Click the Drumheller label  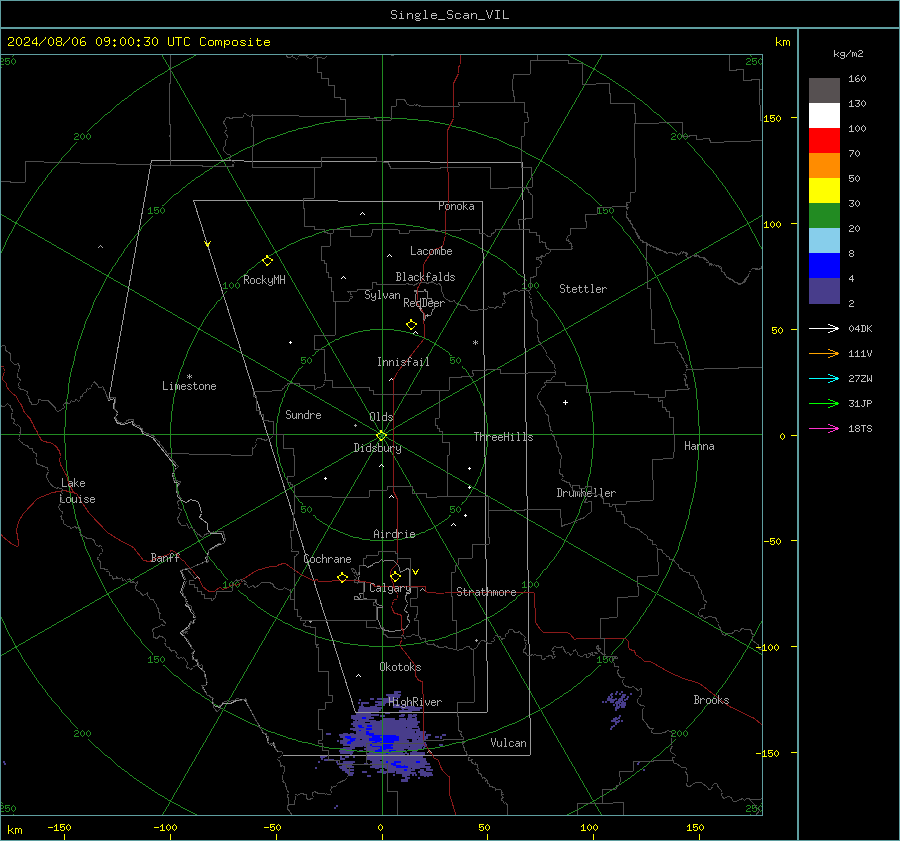586,493
